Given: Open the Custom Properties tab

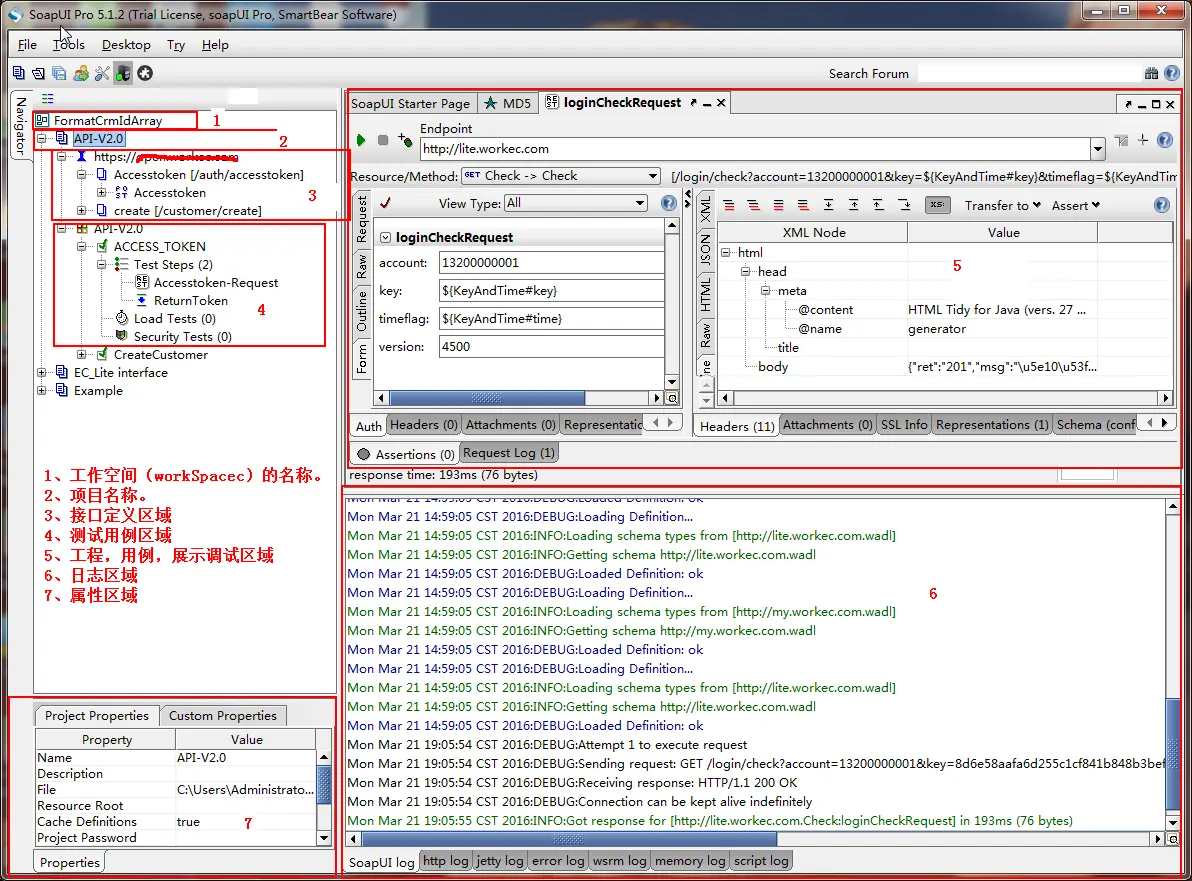Looking at the screenshot, I should [x=223, y=715].
